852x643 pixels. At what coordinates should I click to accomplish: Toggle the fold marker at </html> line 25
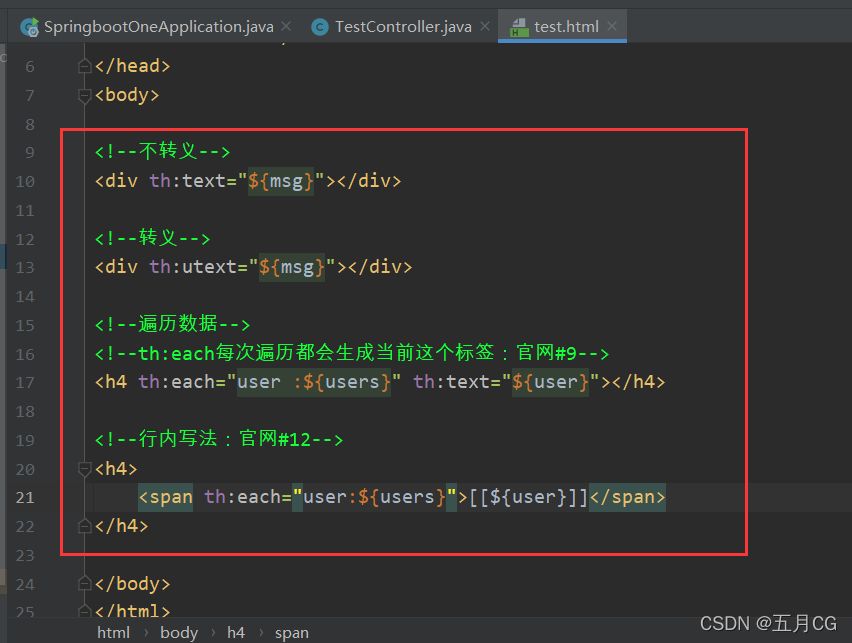point(84,611)
